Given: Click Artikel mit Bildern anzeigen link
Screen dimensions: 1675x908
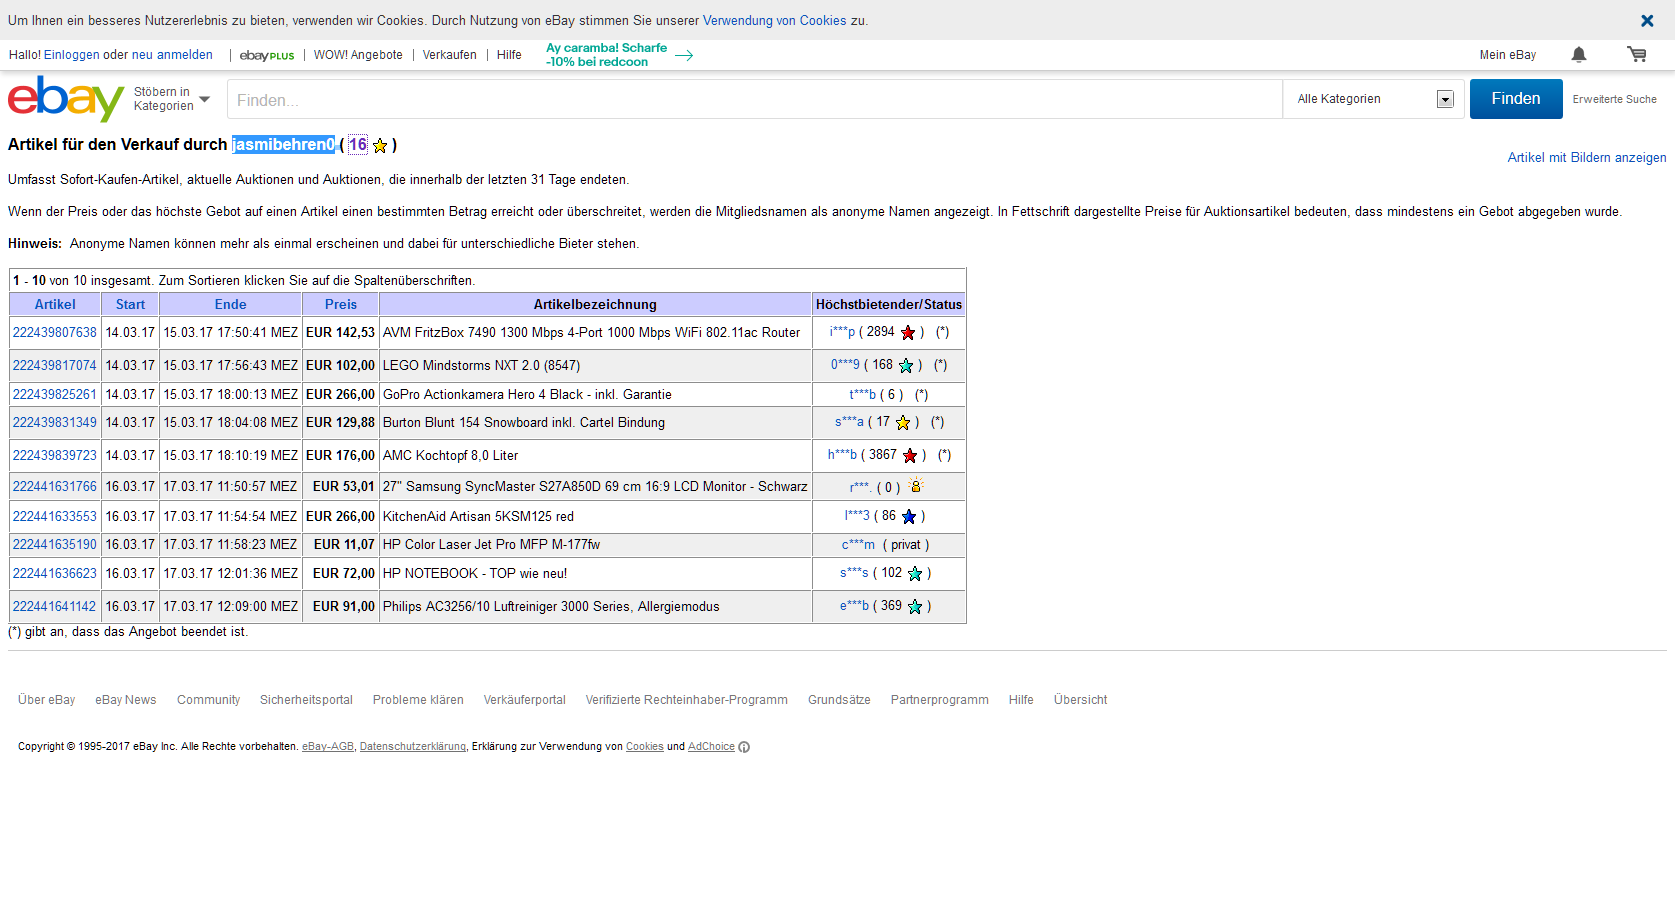Looking at the screenshot, I should tap(1587, 158).
